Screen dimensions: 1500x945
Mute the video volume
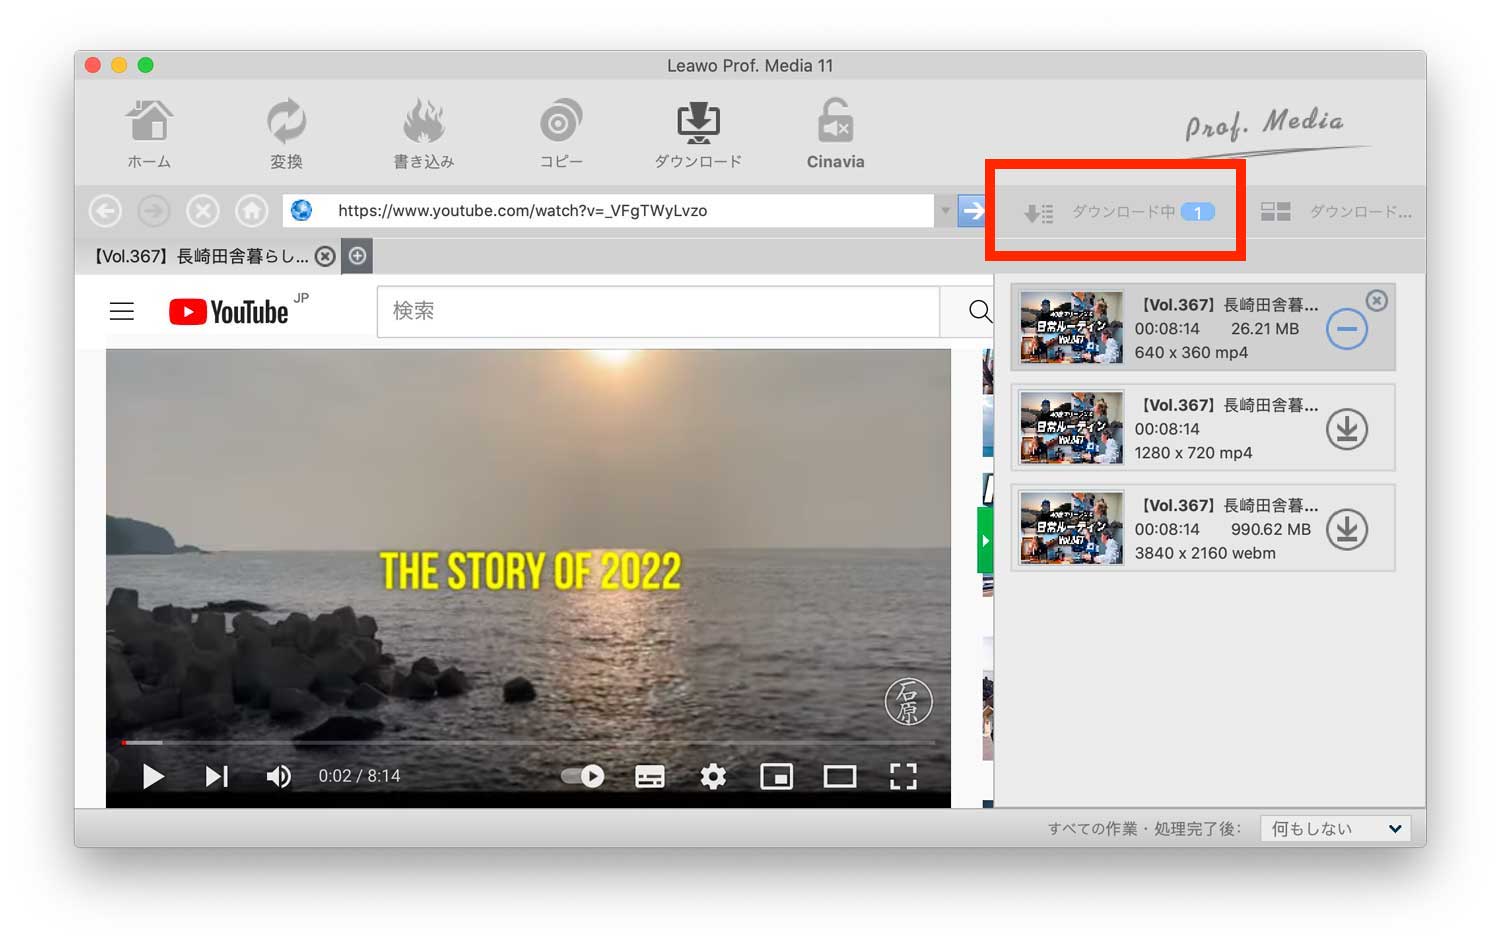click(x=278, y=776)
